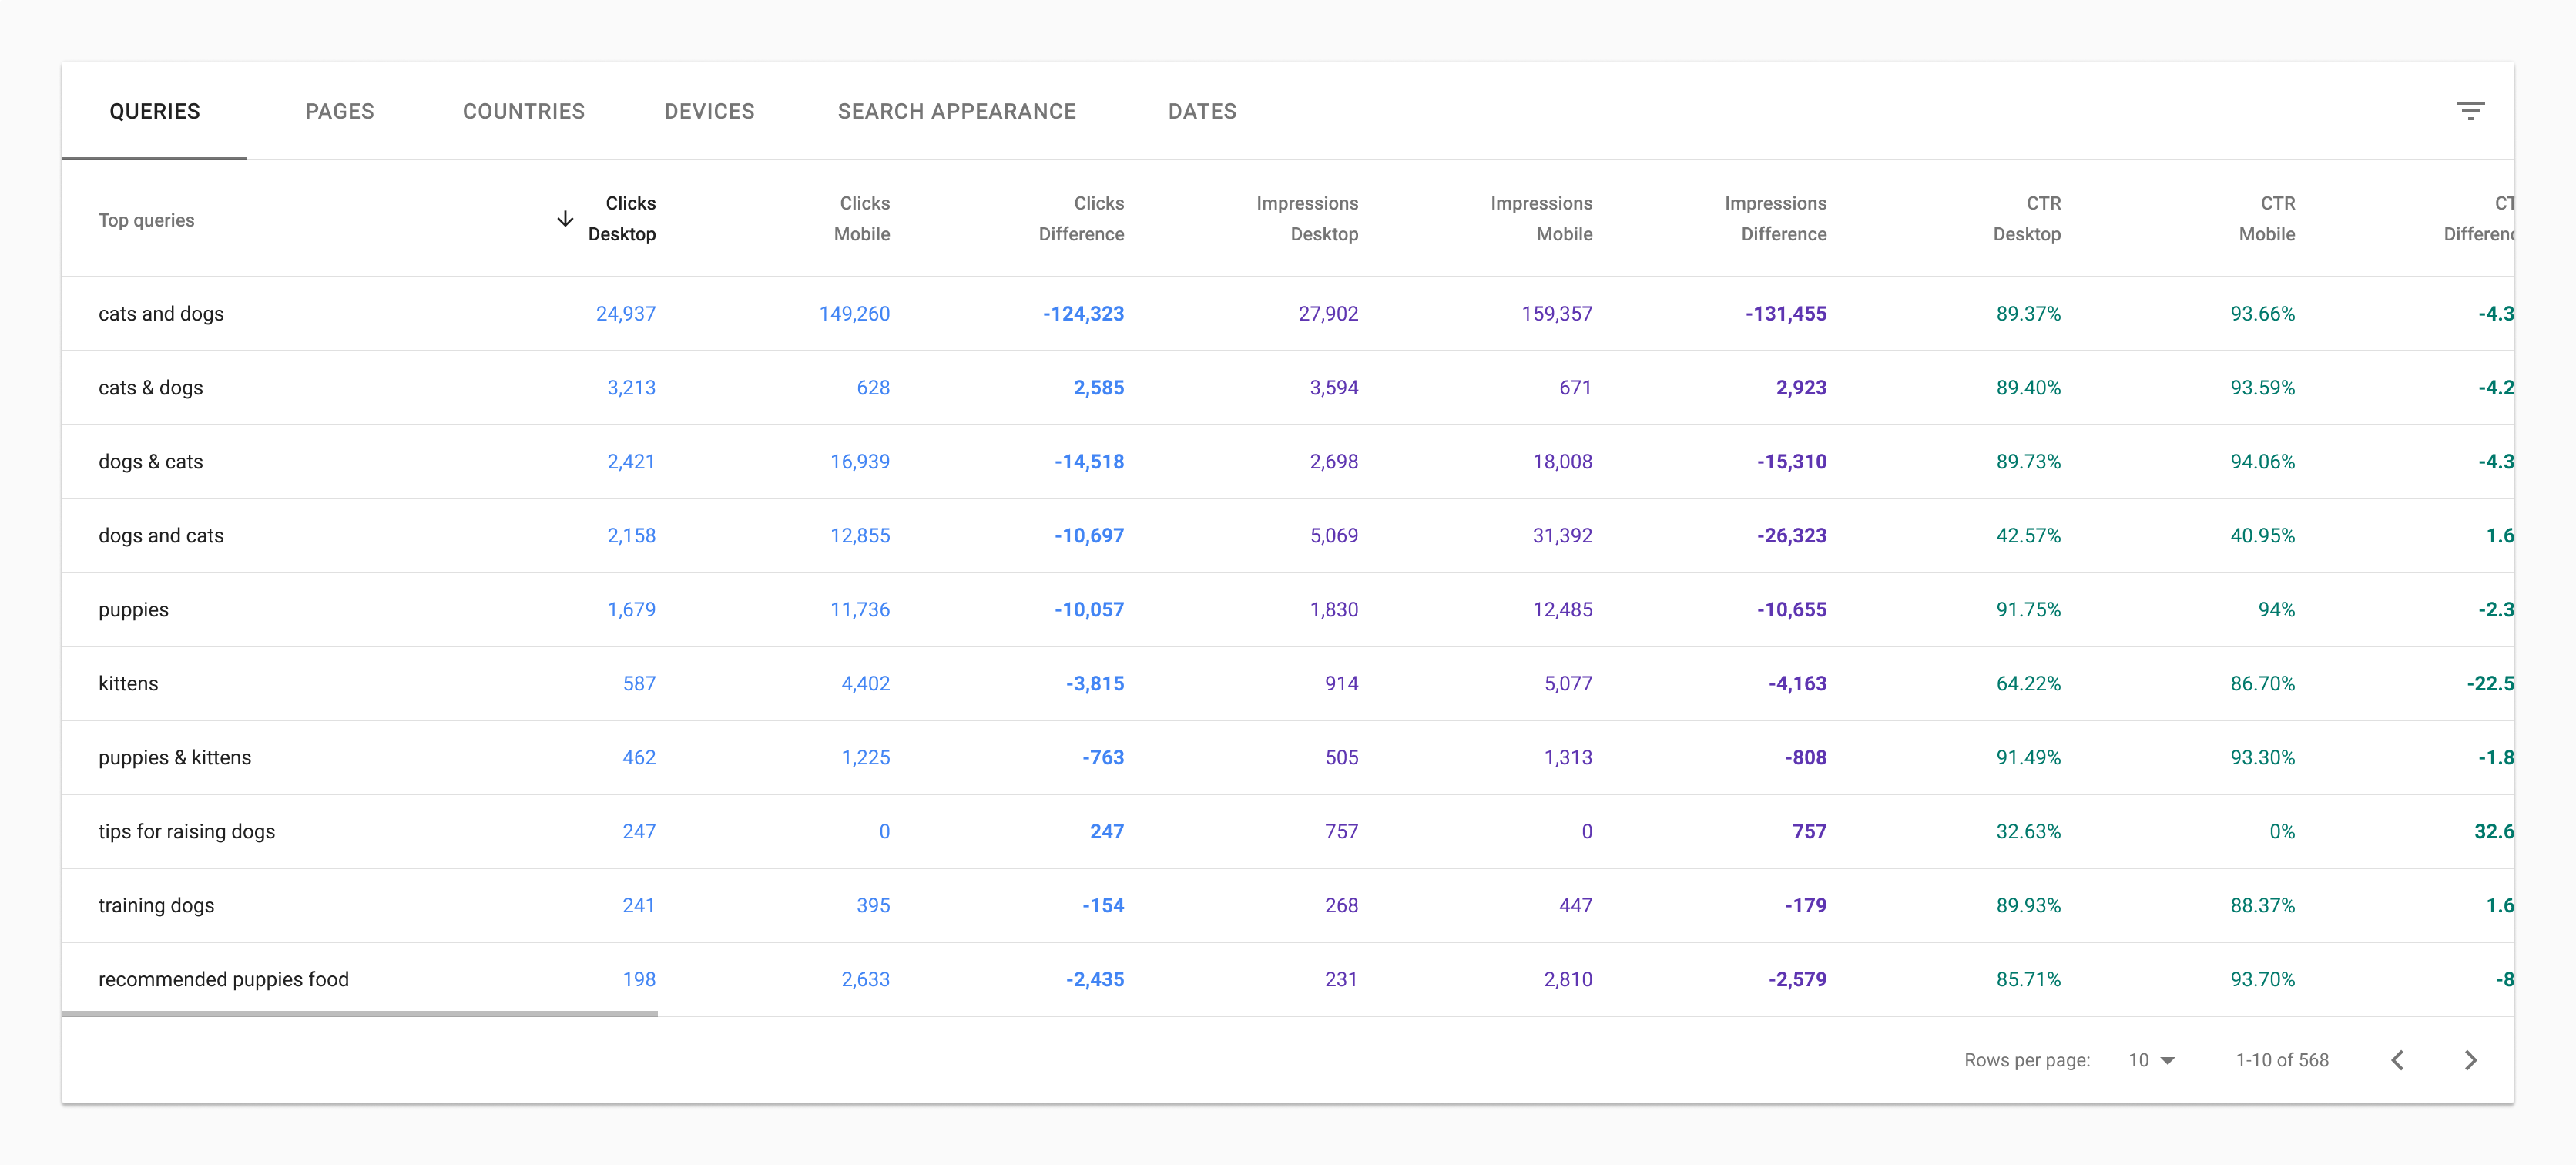
Task: Click the cats and dogs query link
Action: point(159,312)
